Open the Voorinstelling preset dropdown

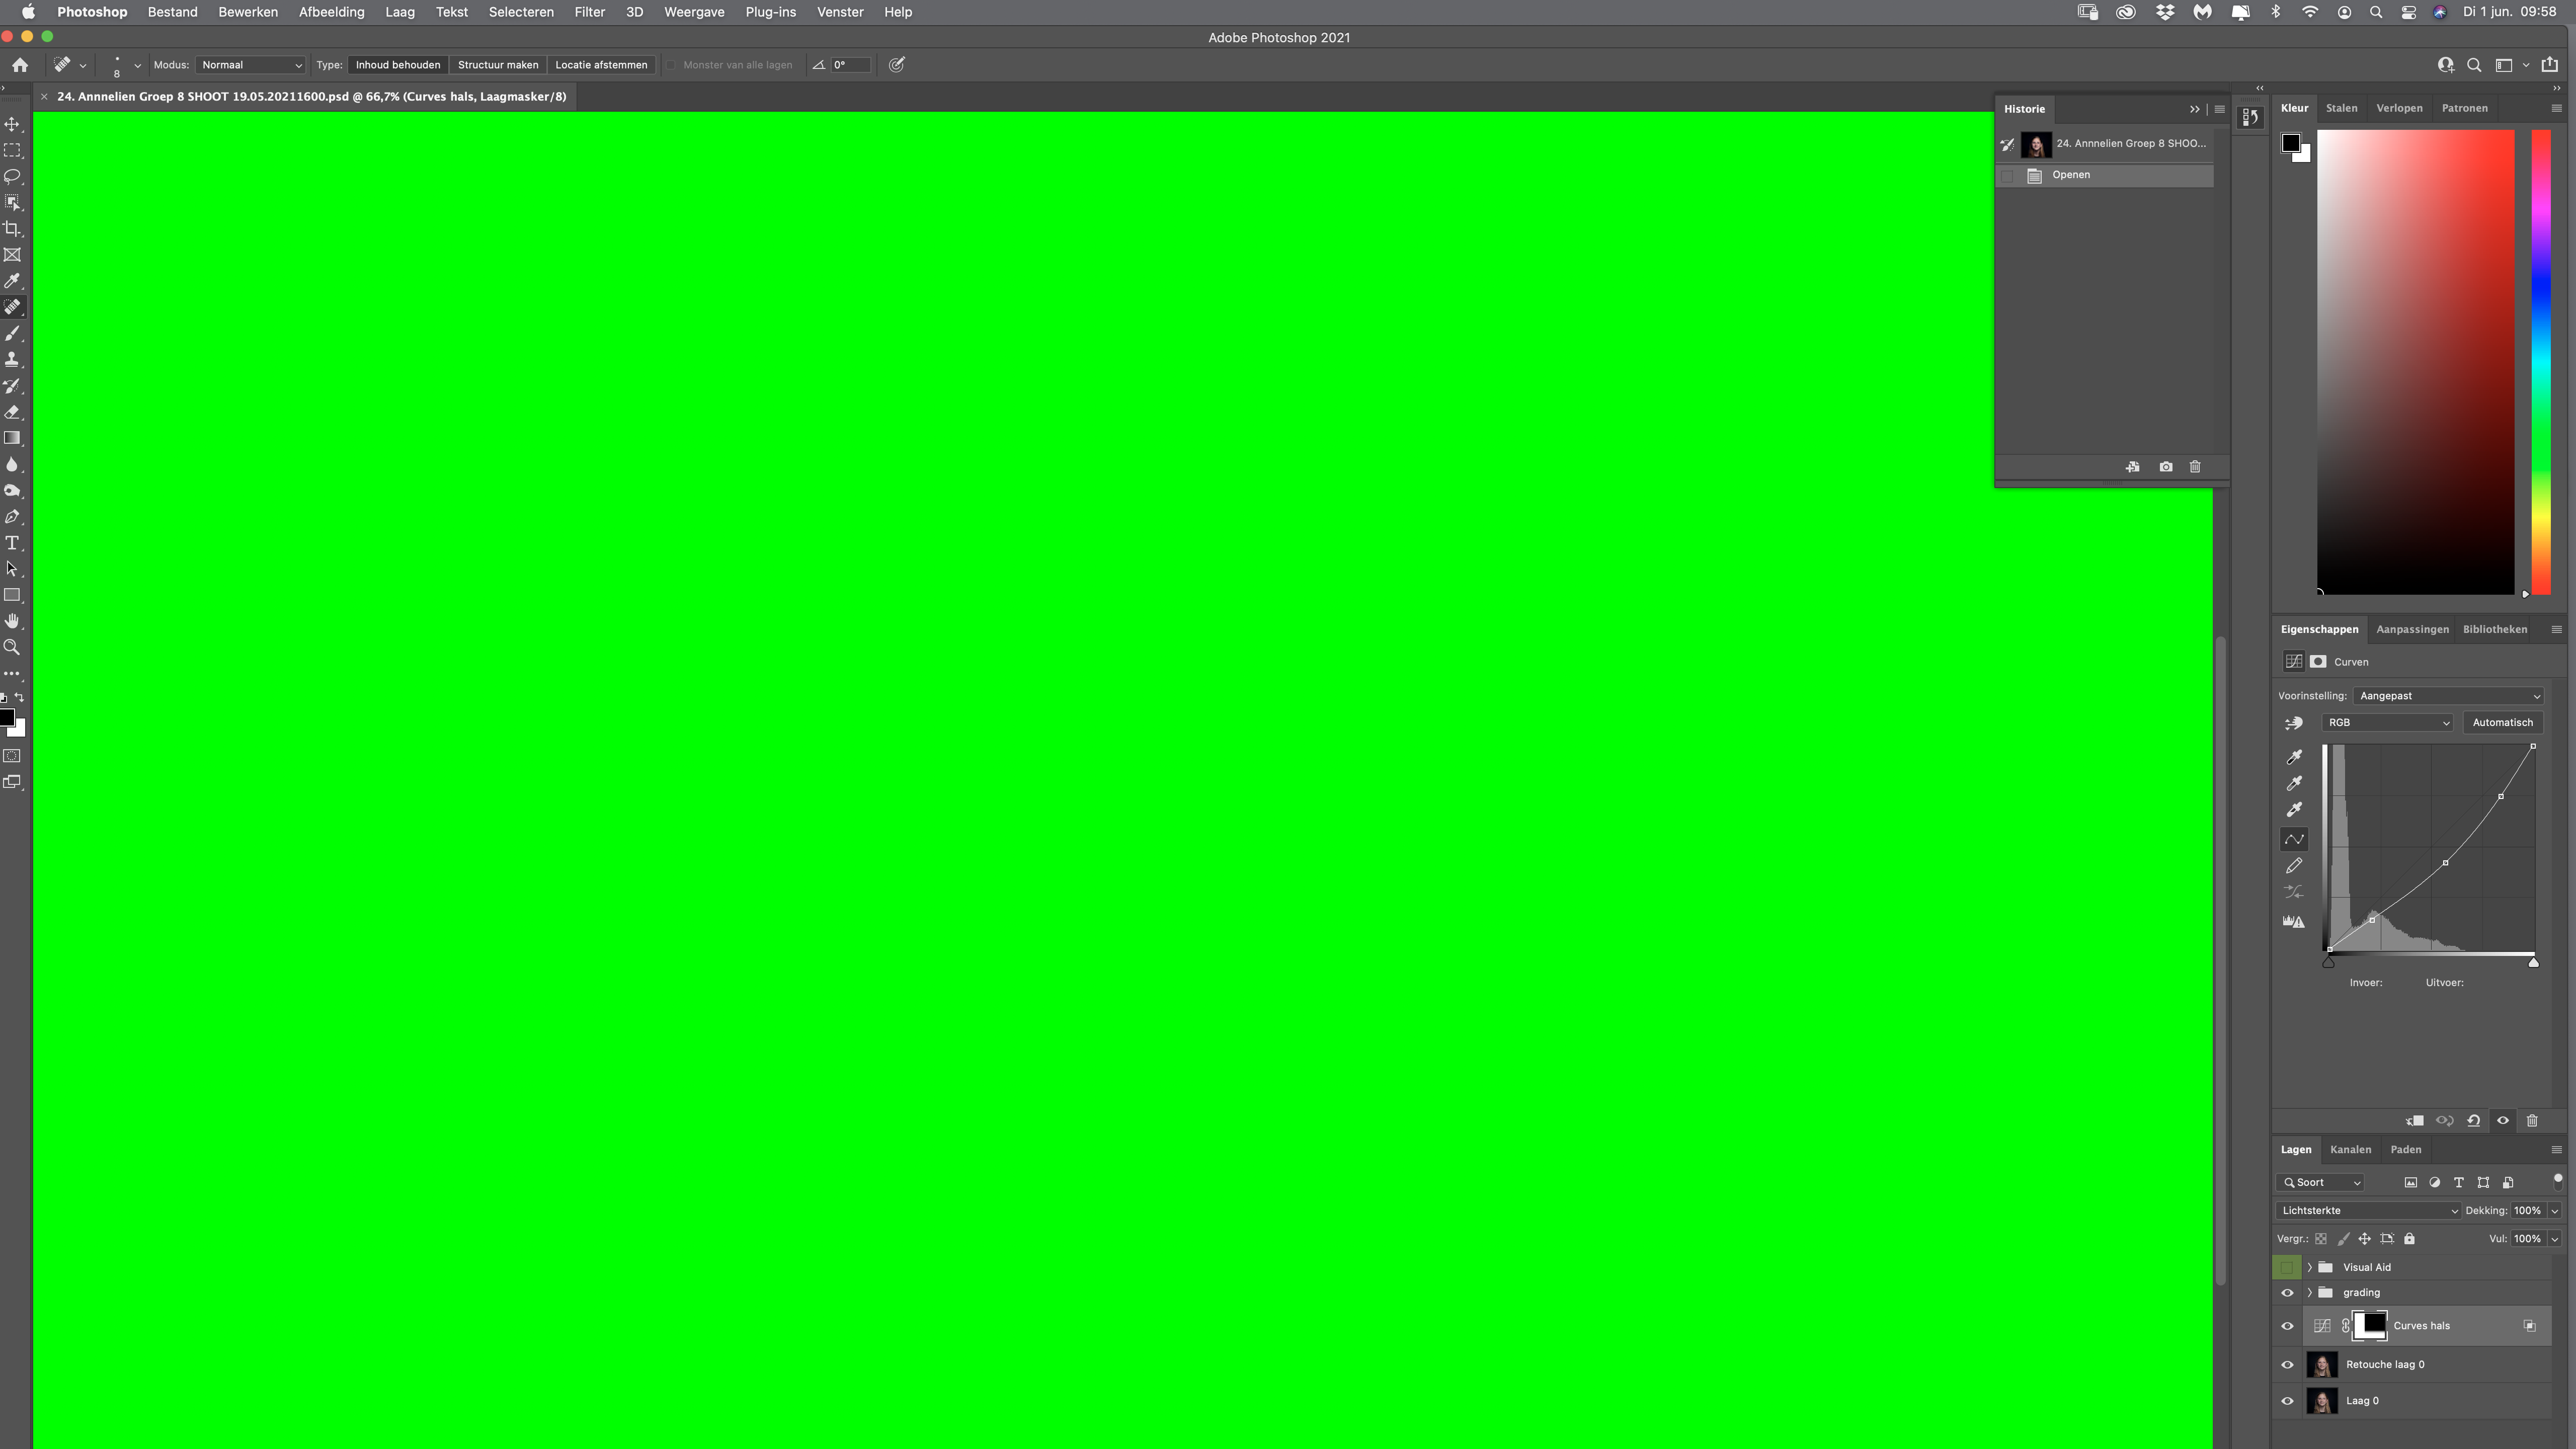[2448, 695]
